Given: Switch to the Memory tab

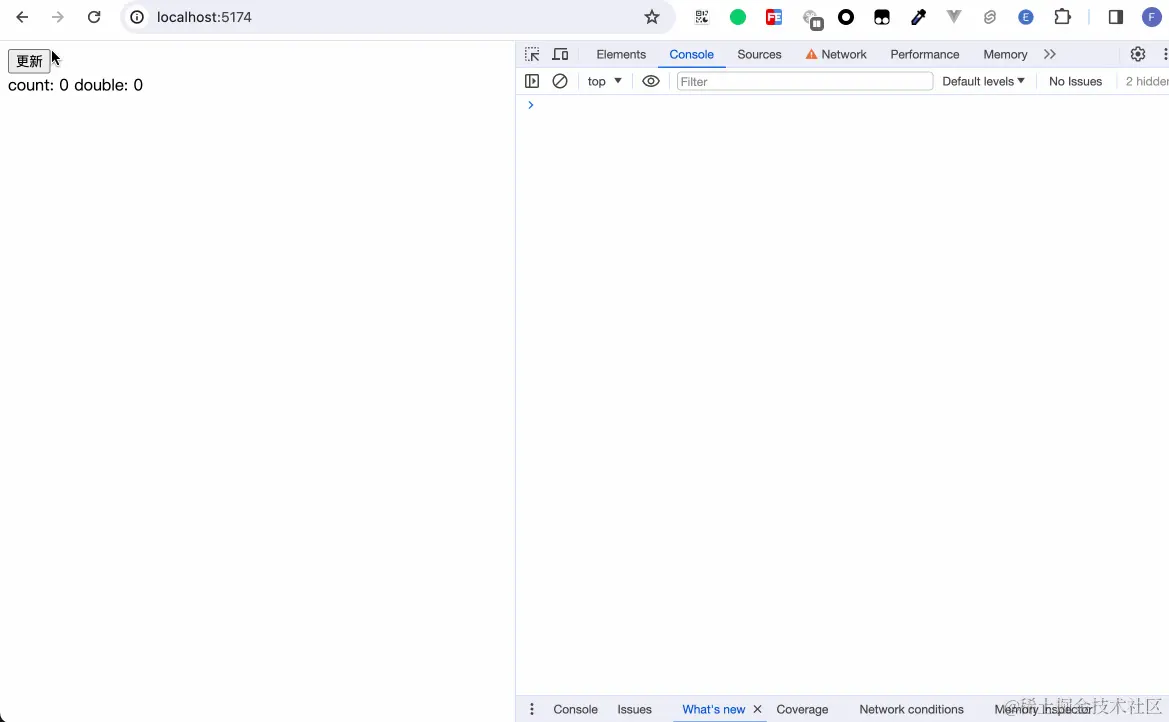Looking at the screenshot, I should pyautogui.click(x=1005, y=54).
